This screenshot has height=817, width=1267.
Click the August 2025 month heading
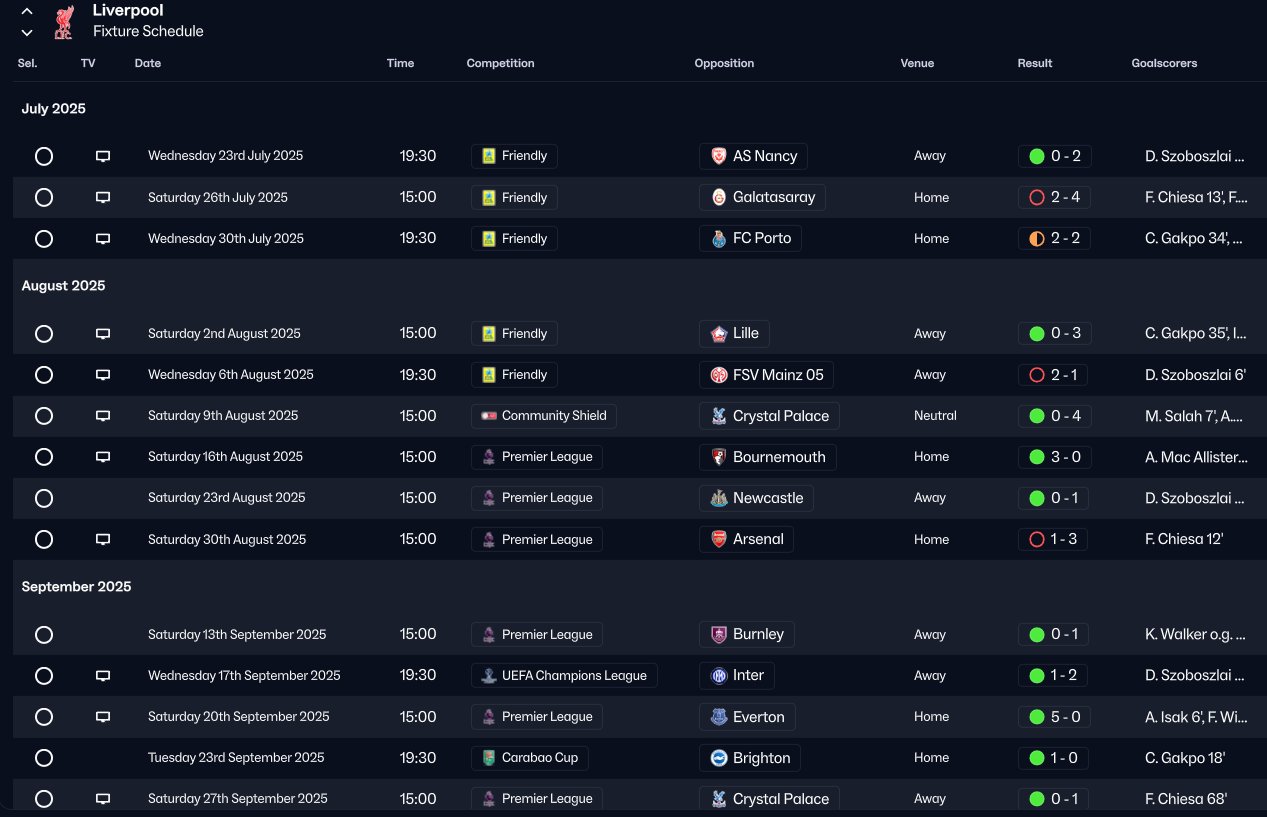coord(63,286)
